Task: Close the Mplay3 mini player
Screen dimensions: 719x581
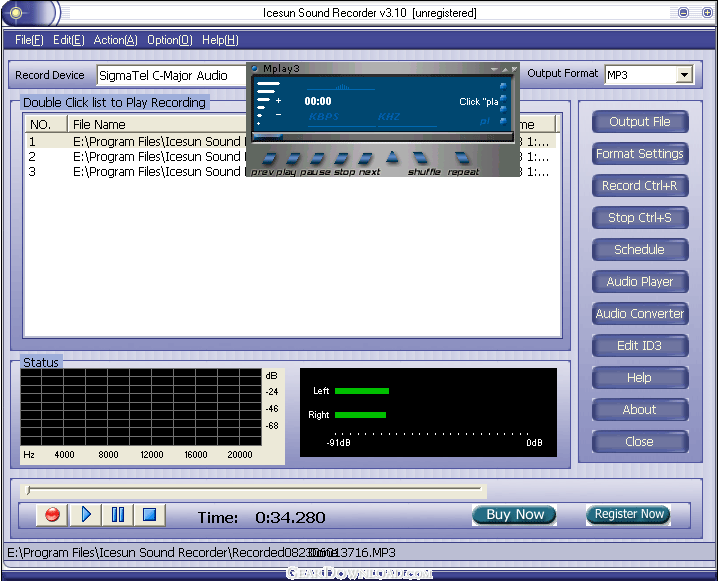Action: pos(514,69)
